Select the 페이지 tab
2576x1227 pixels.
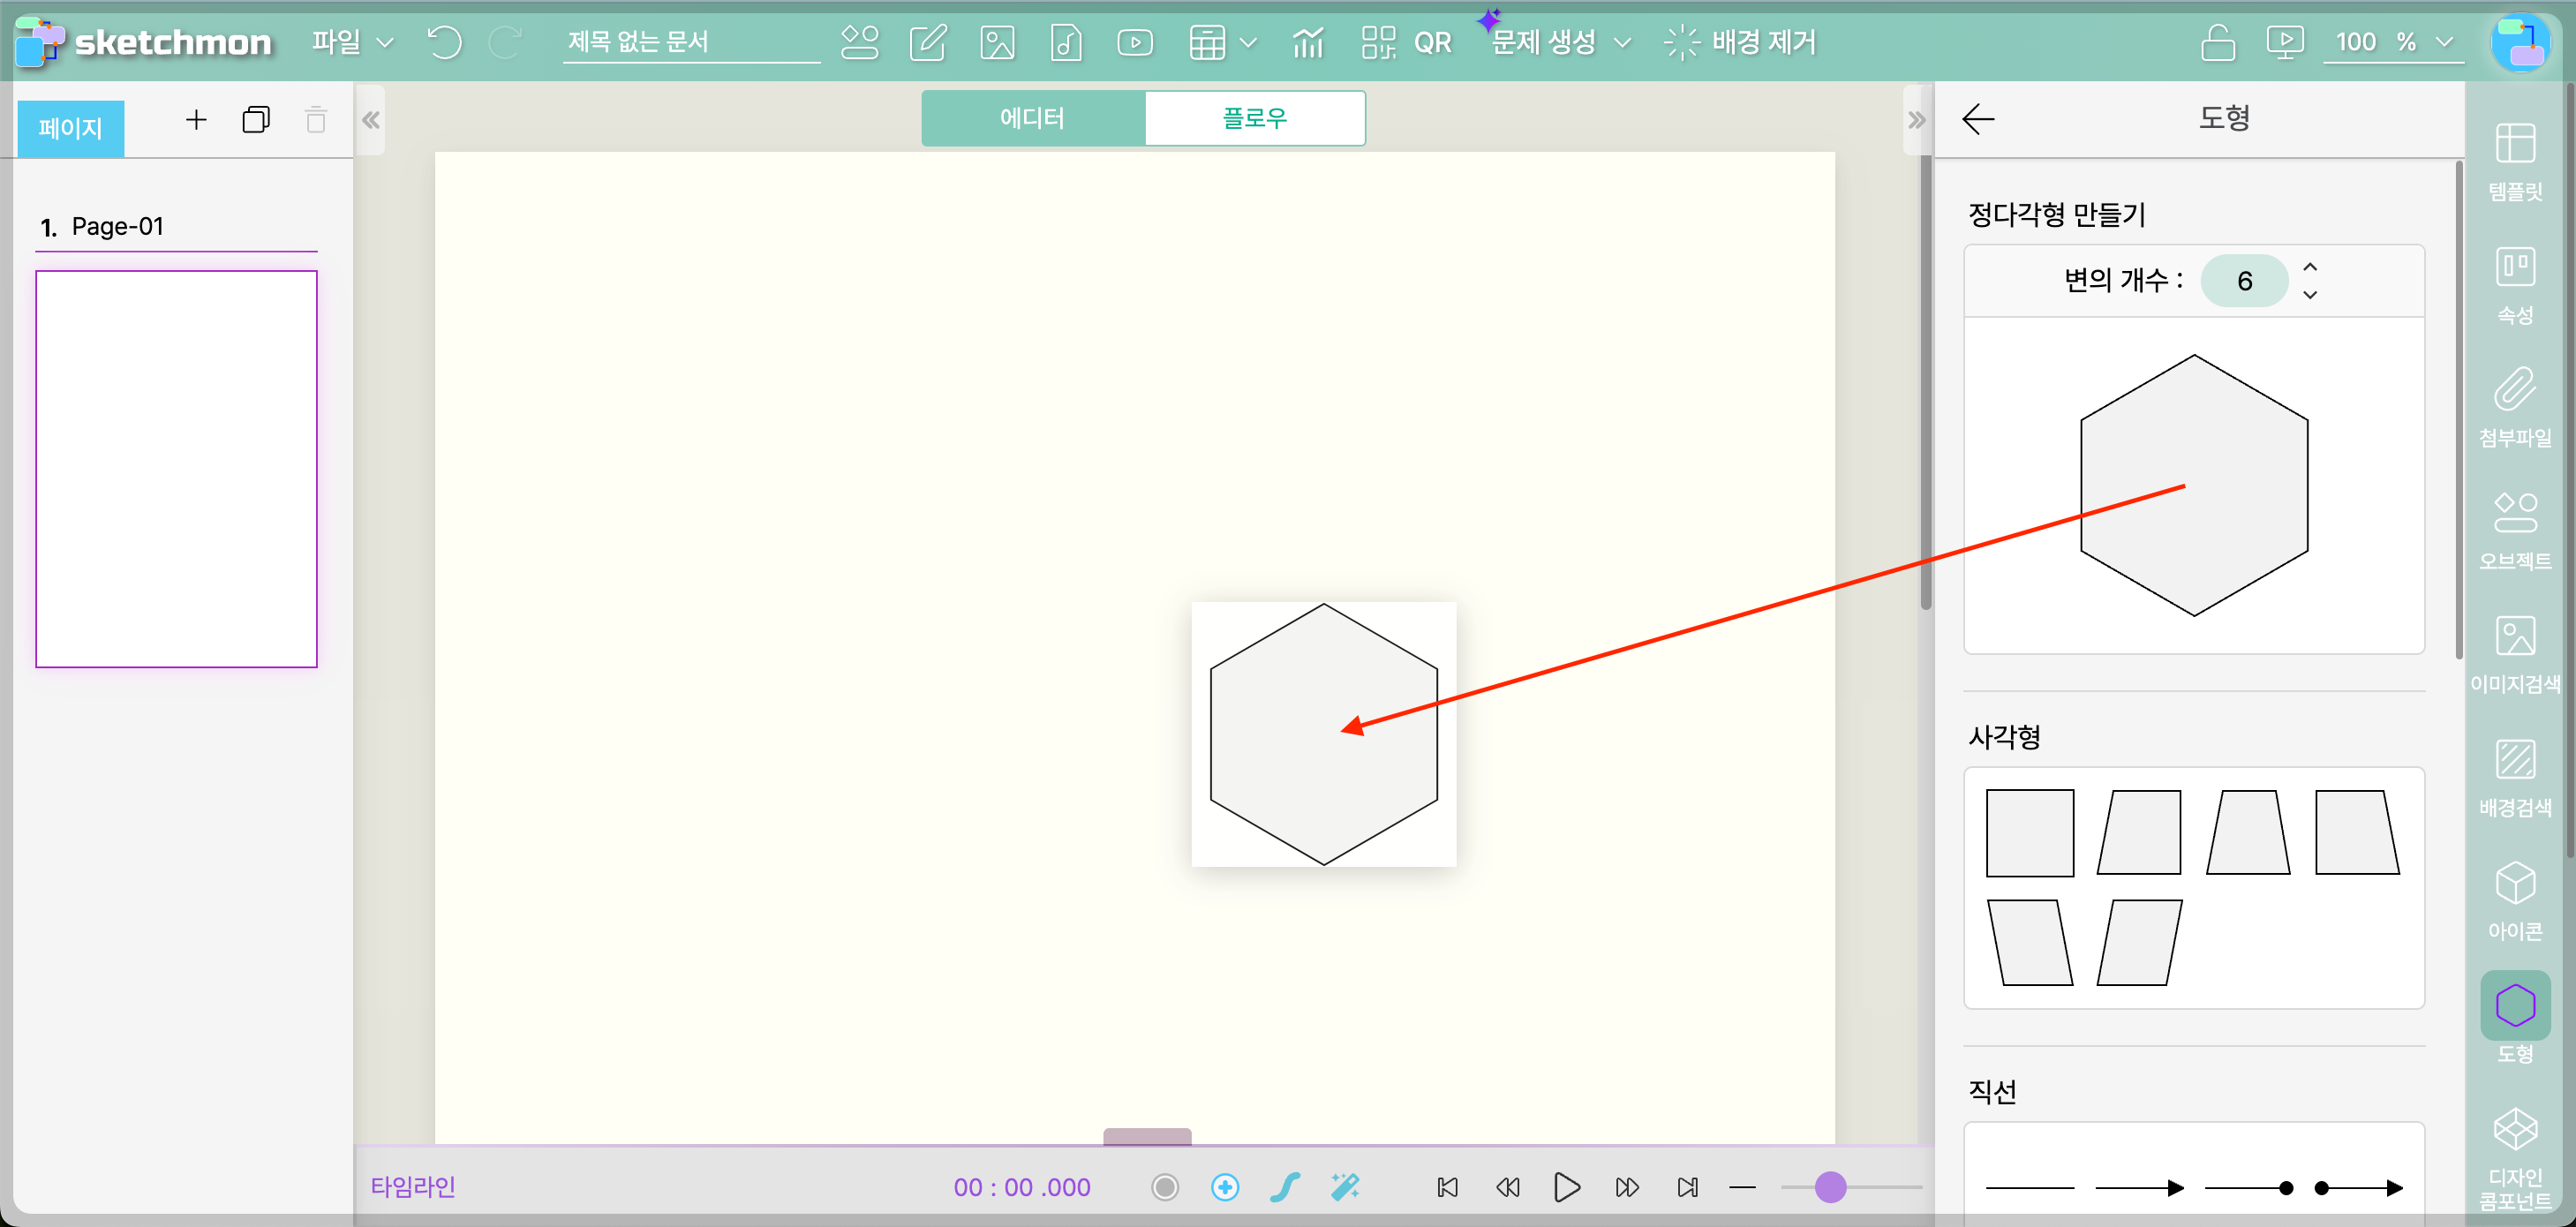pos(70,128)
